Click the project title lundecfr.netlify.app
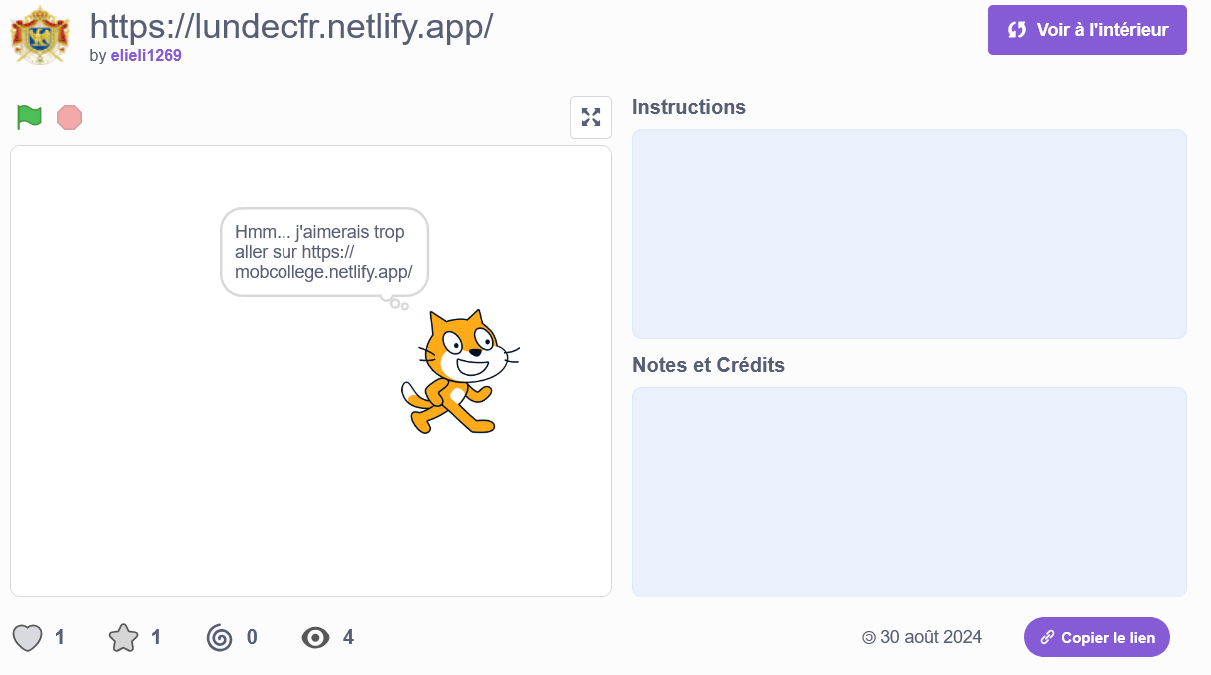Screen dimensions: 1211x675 pyautogui.click(x=291, y=25)
